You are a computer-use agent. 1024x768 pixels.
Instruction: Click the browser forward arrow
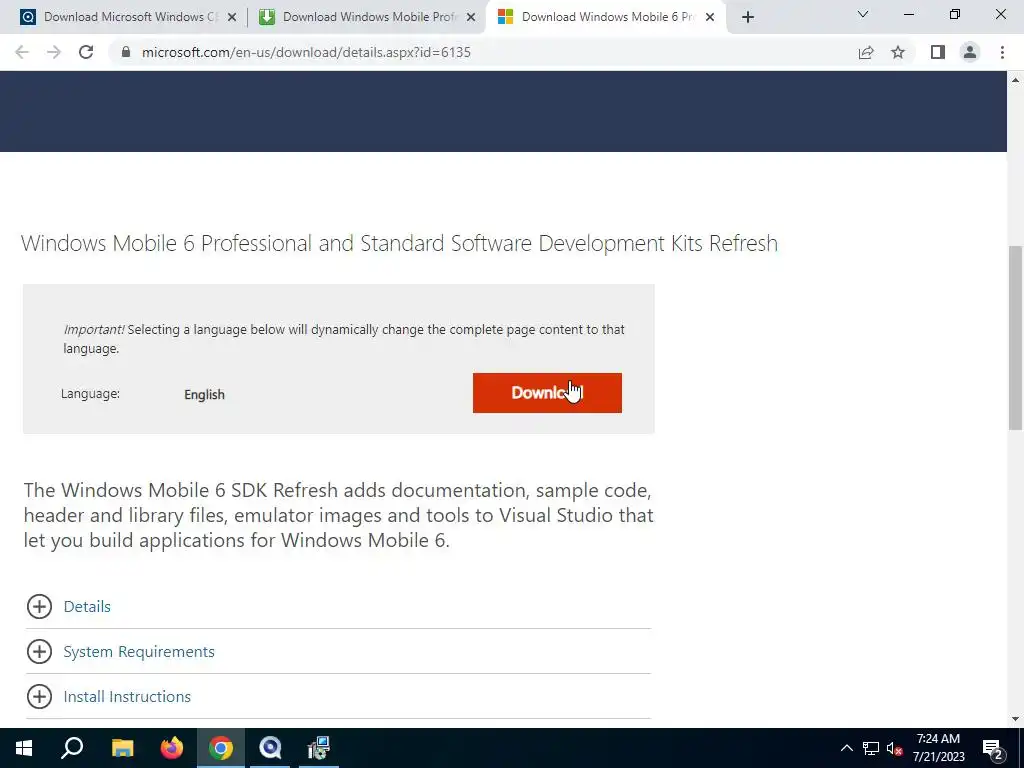(54, 52)
